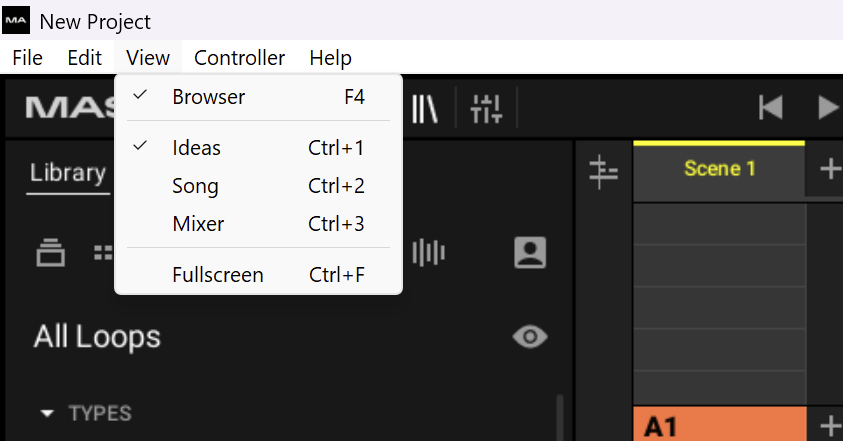Click the stacked projects browser icon
843x441 pixels.
click(x=51, y=253)
